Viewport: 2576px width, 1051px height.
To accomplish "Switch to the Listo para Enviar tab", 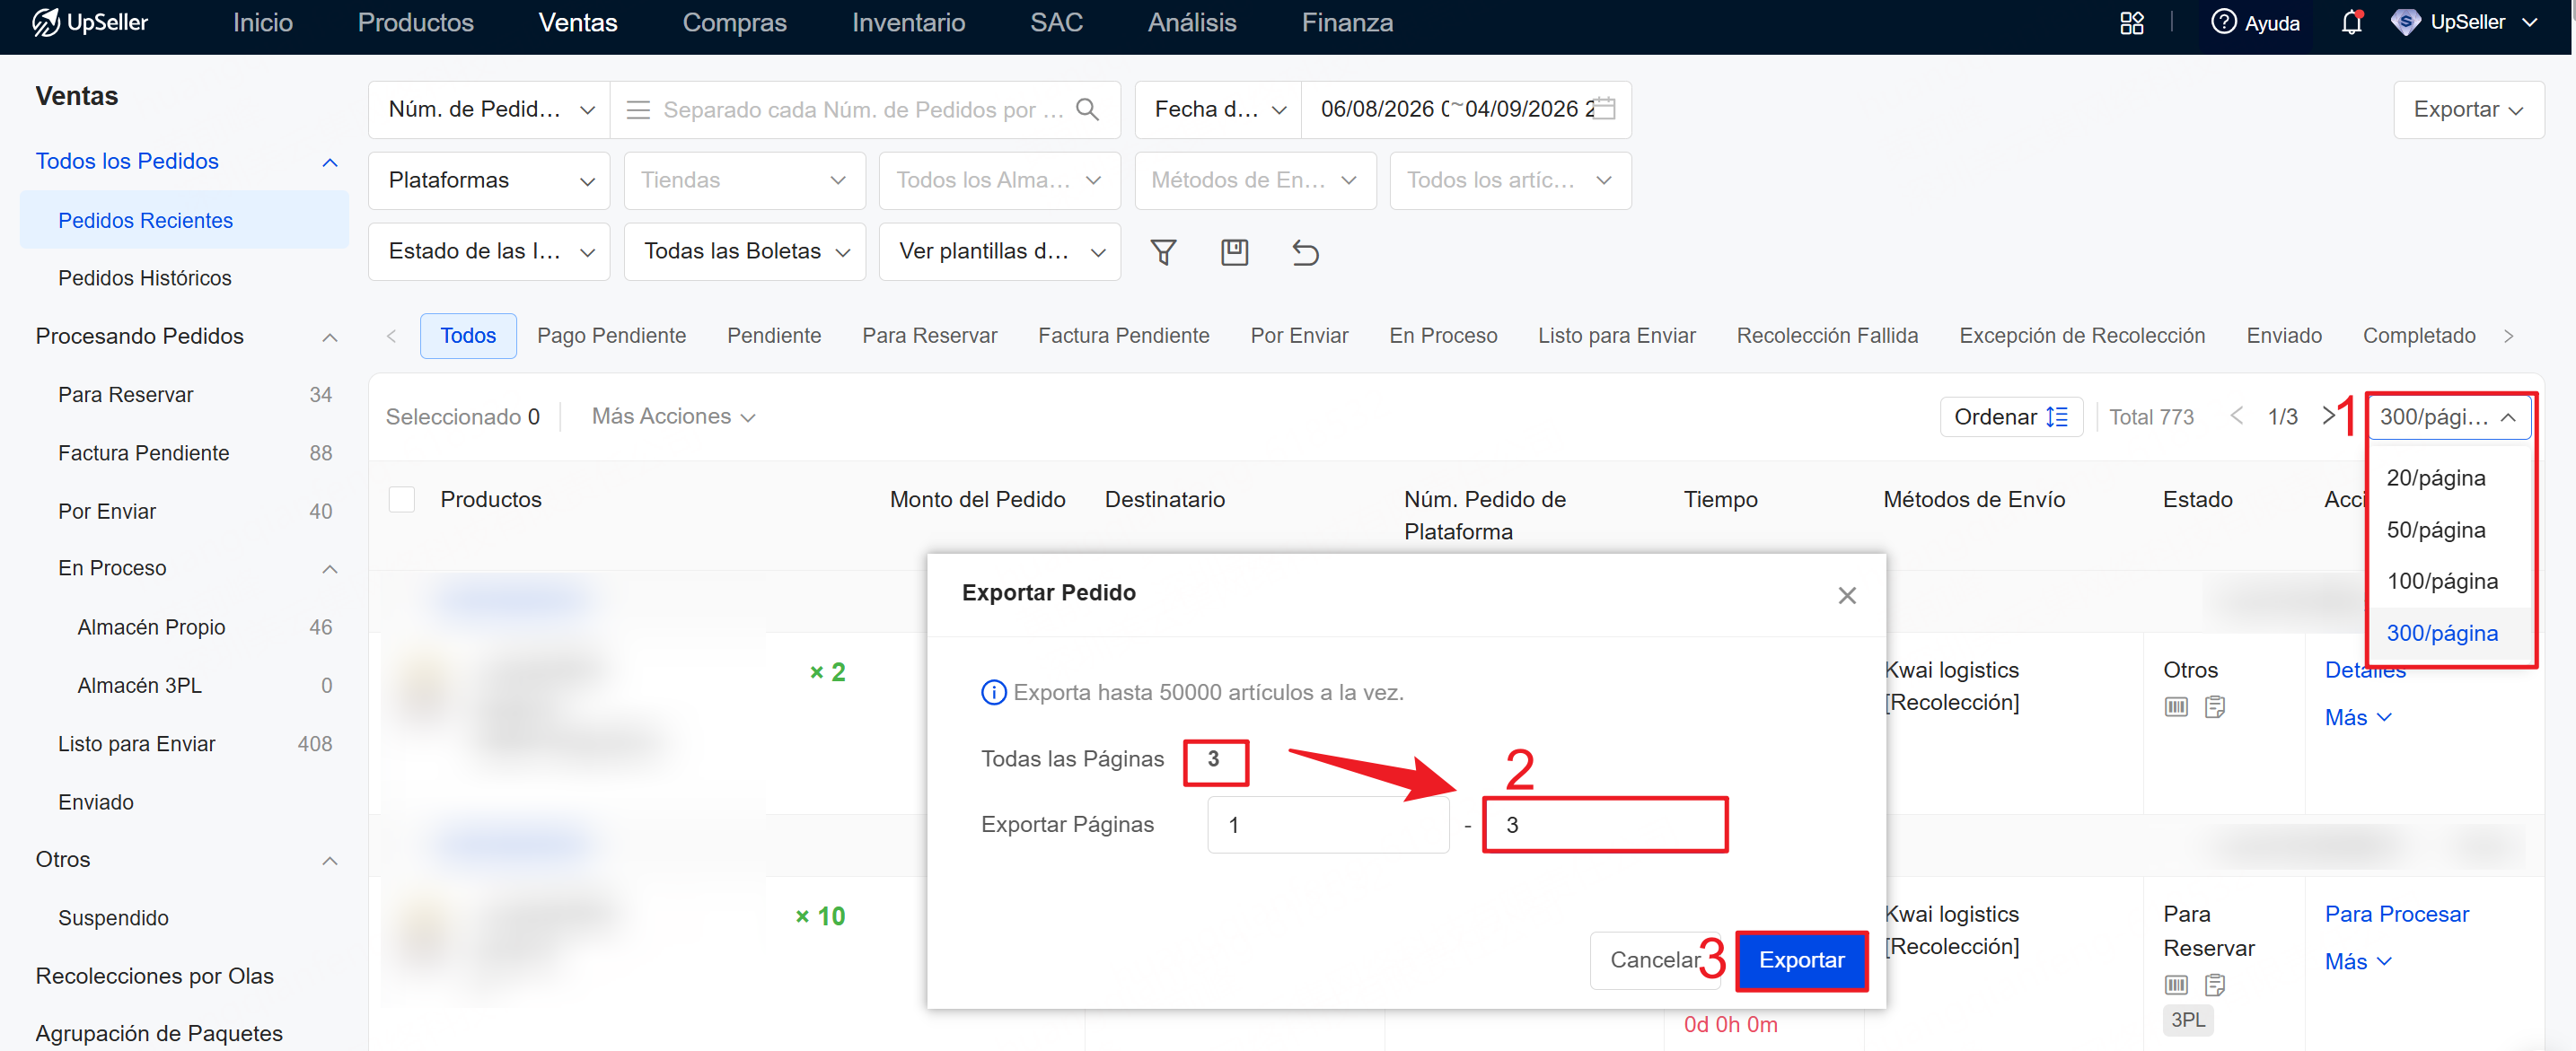I will 1616,336.
